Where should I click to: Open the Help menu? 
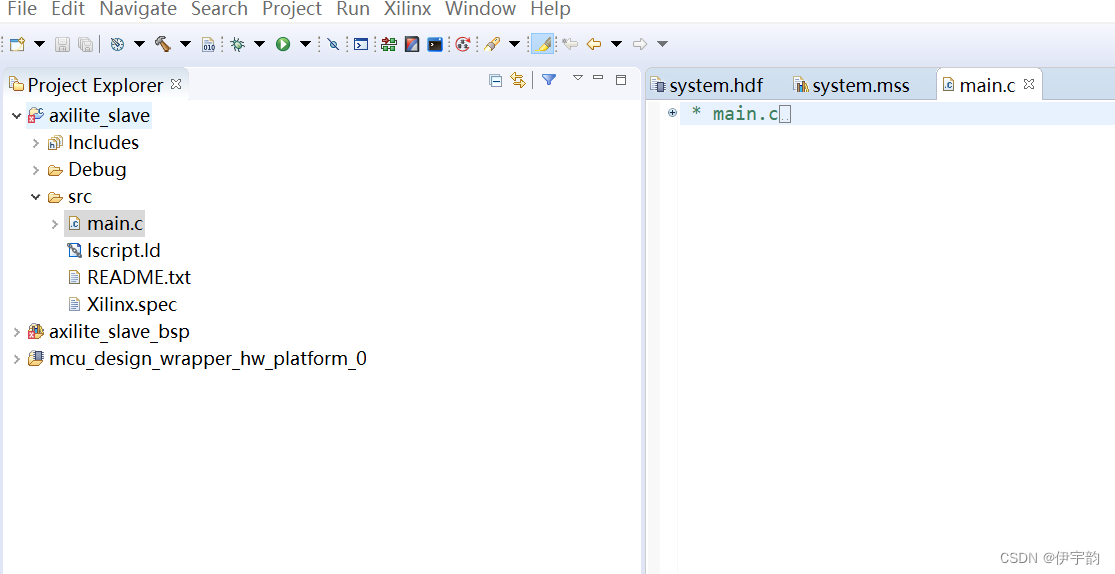[550, 9]
